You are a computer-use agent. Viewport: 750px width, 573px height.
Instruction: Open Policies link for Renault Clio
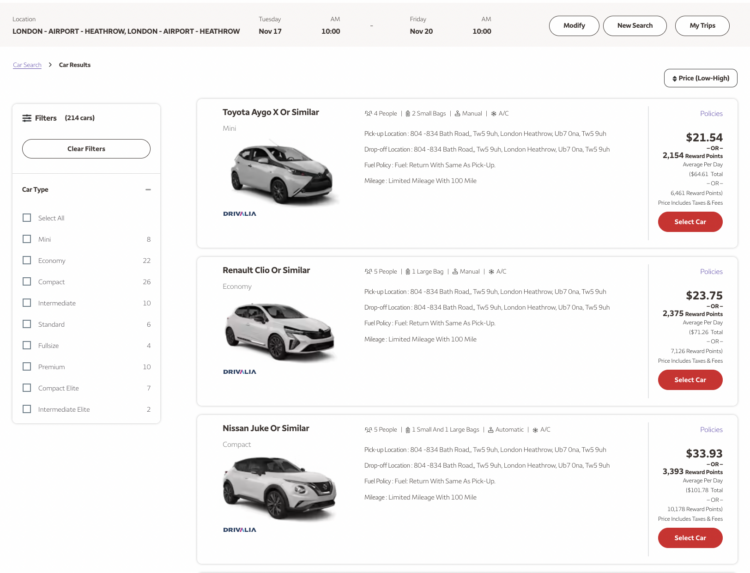point(711,272)
